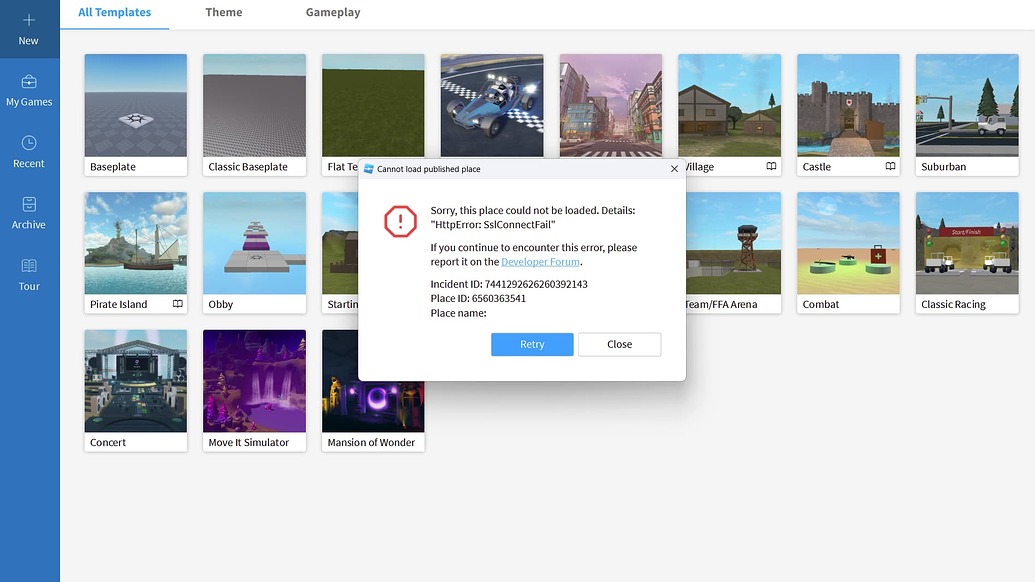This screenshot has height=582, width=1035.
Task: Open the Move It Simulator template
Action: [x=254, y=380]
